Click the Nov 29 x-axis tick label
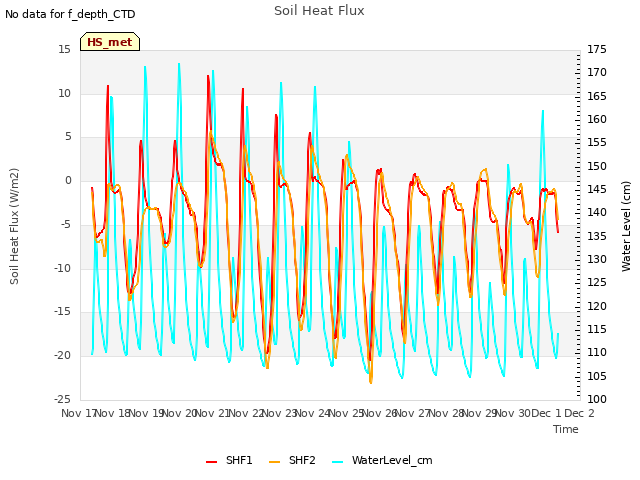Image resolution: width=640 pixels, height=480 pixels. tap(479, 413)
